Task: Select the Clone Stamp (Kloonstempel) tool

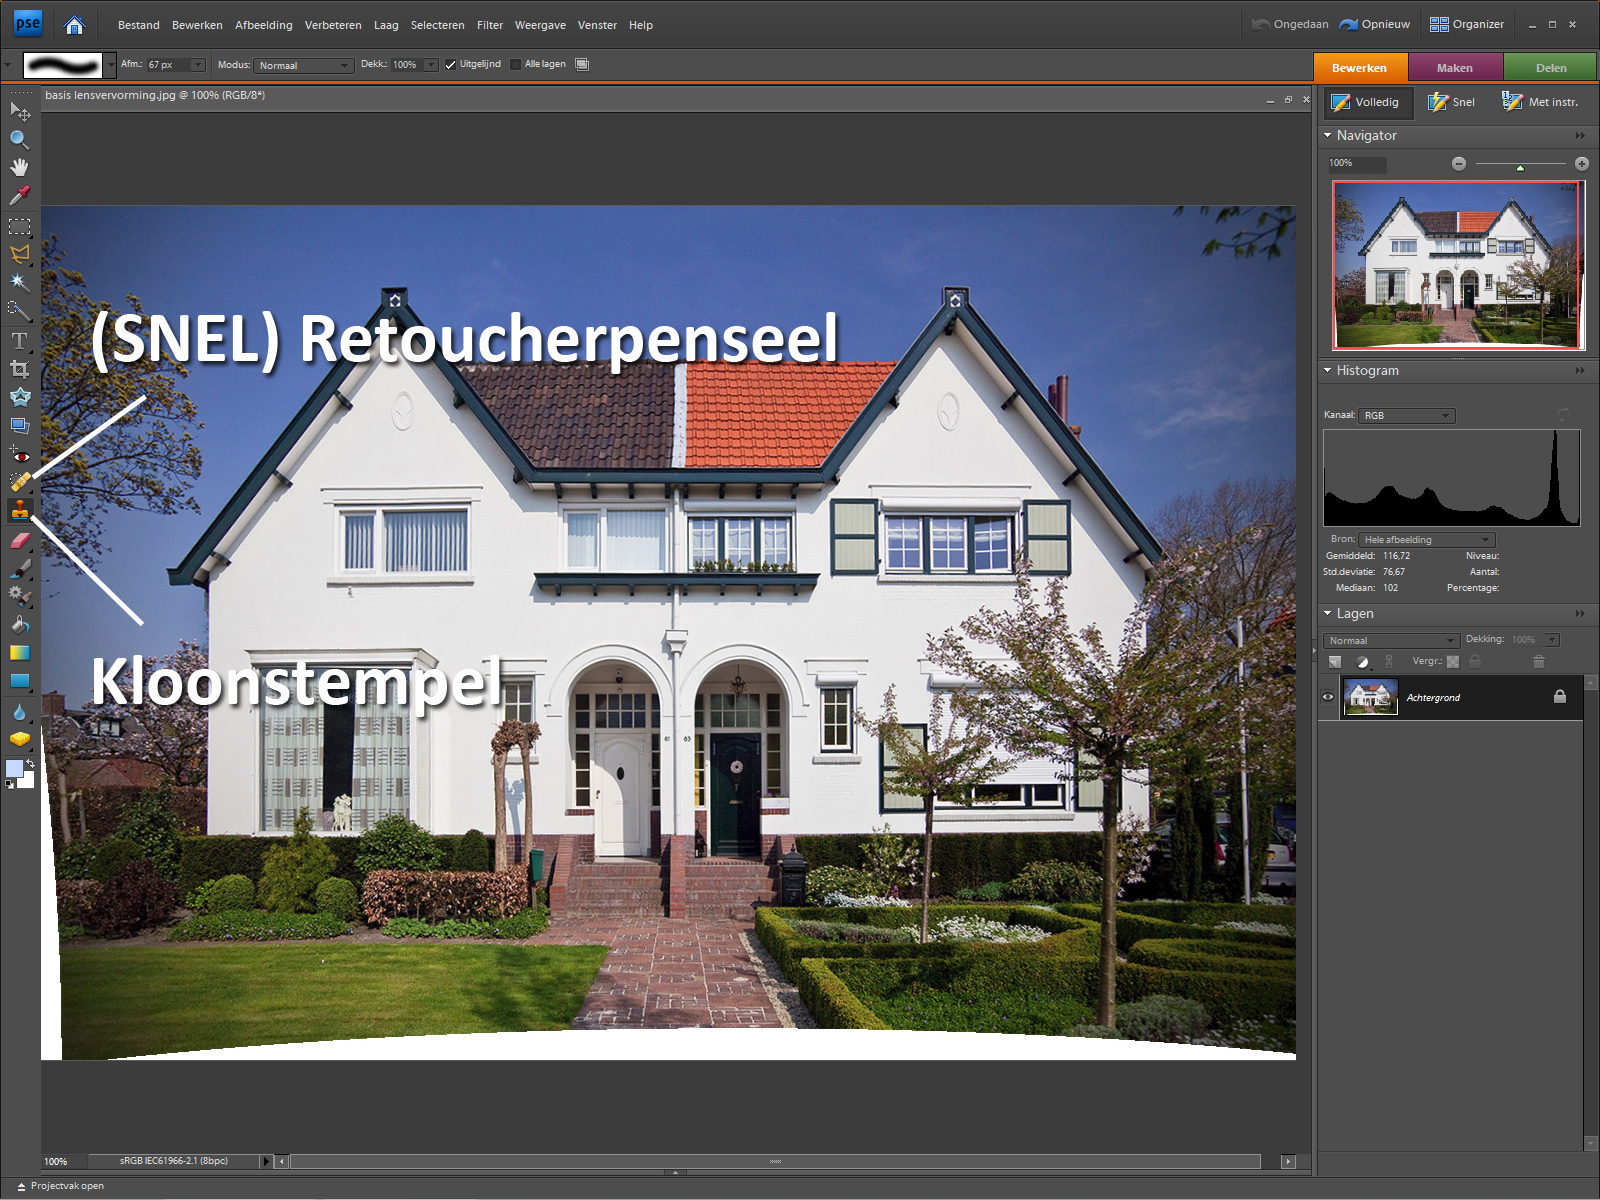Action: click(x=19, y=510)
